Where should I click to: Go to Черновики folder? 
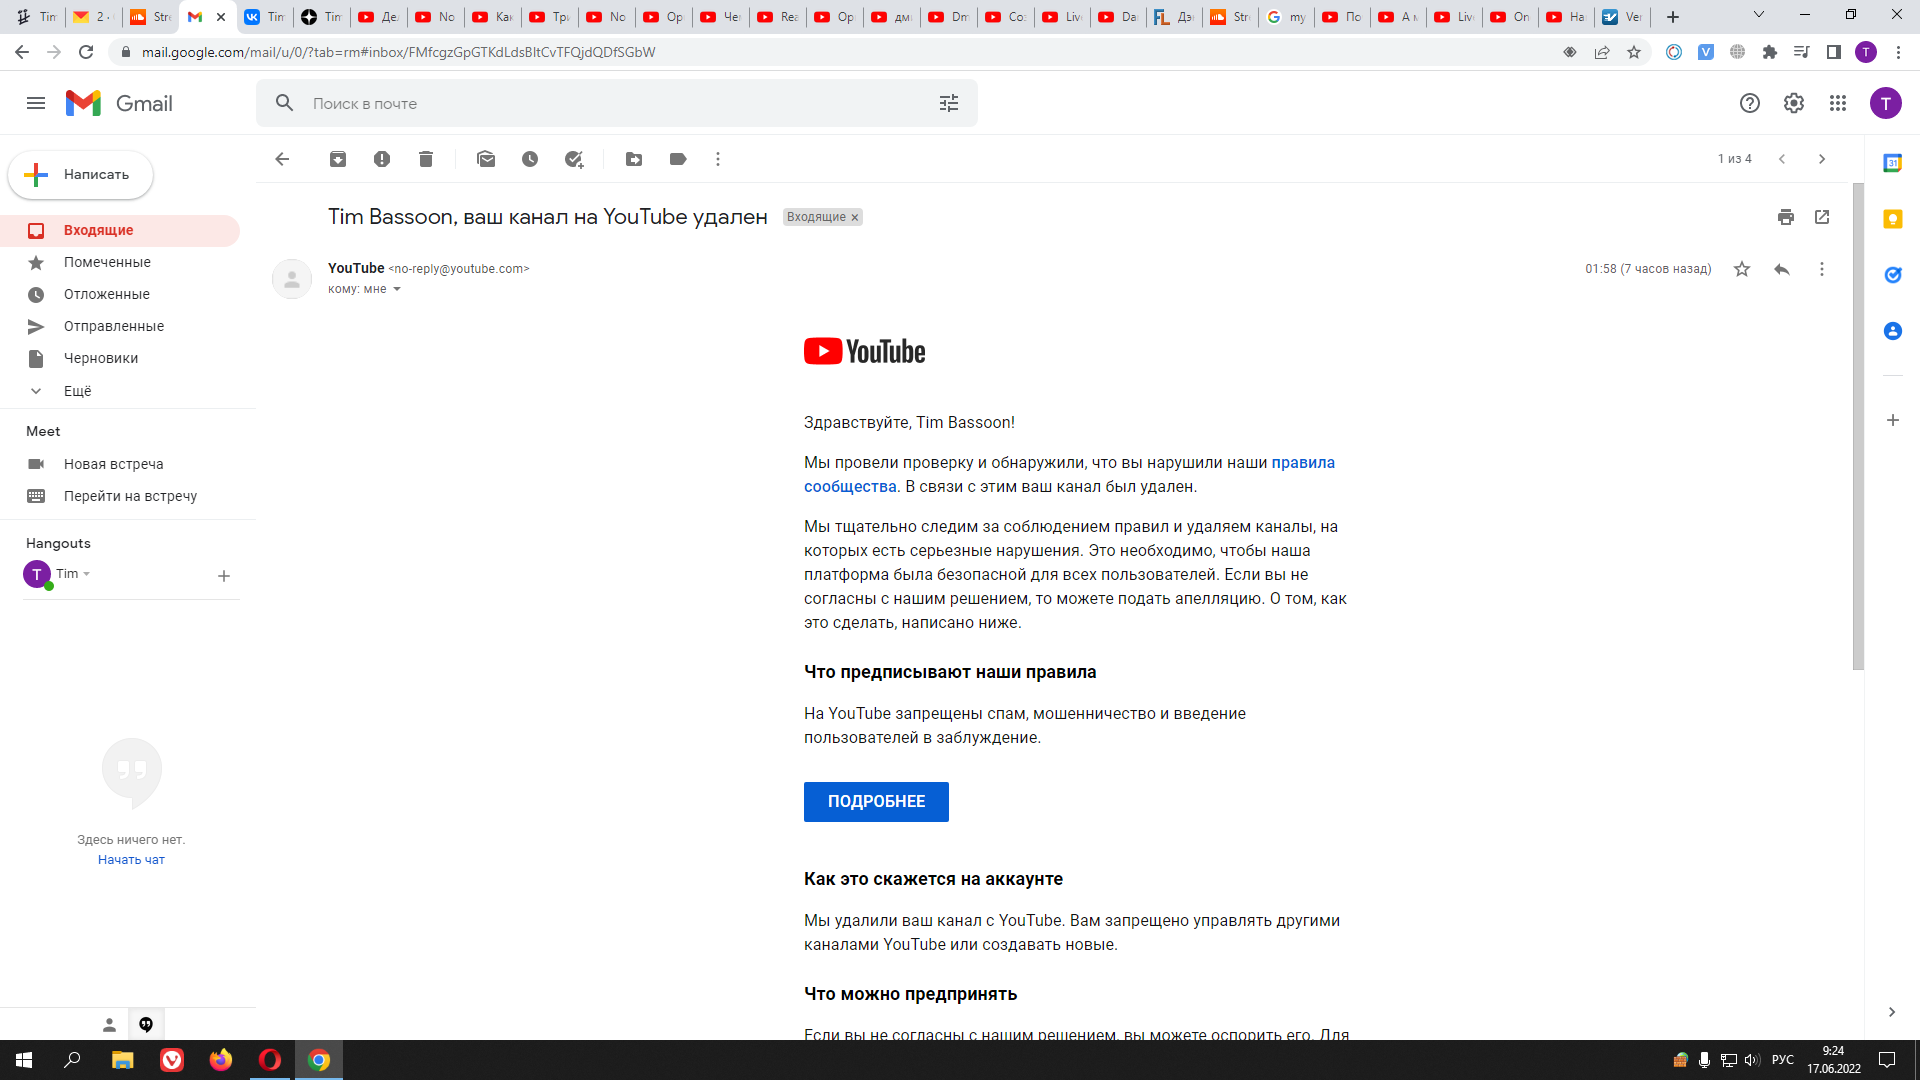pyautogui.click(x=101, y=358)
